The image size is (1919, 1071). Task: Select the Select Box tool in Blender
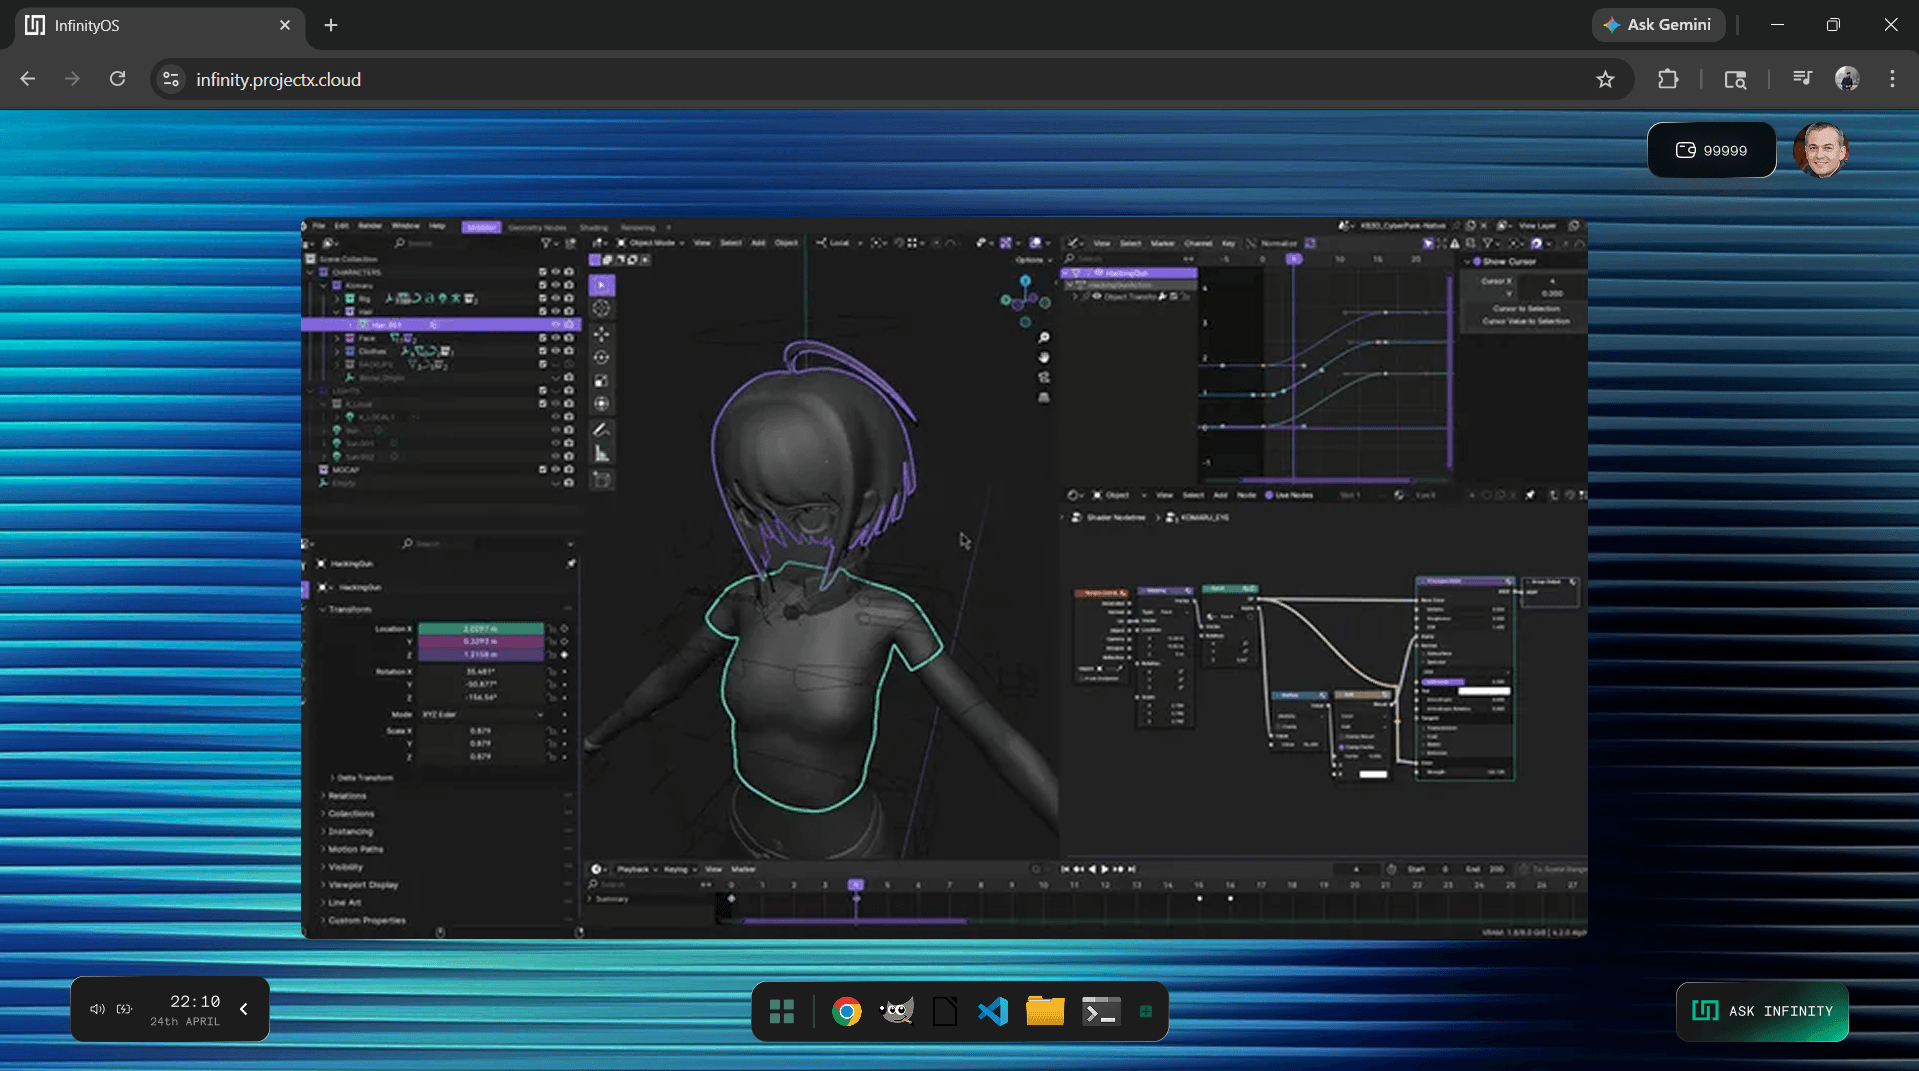(x=601, y=285)
